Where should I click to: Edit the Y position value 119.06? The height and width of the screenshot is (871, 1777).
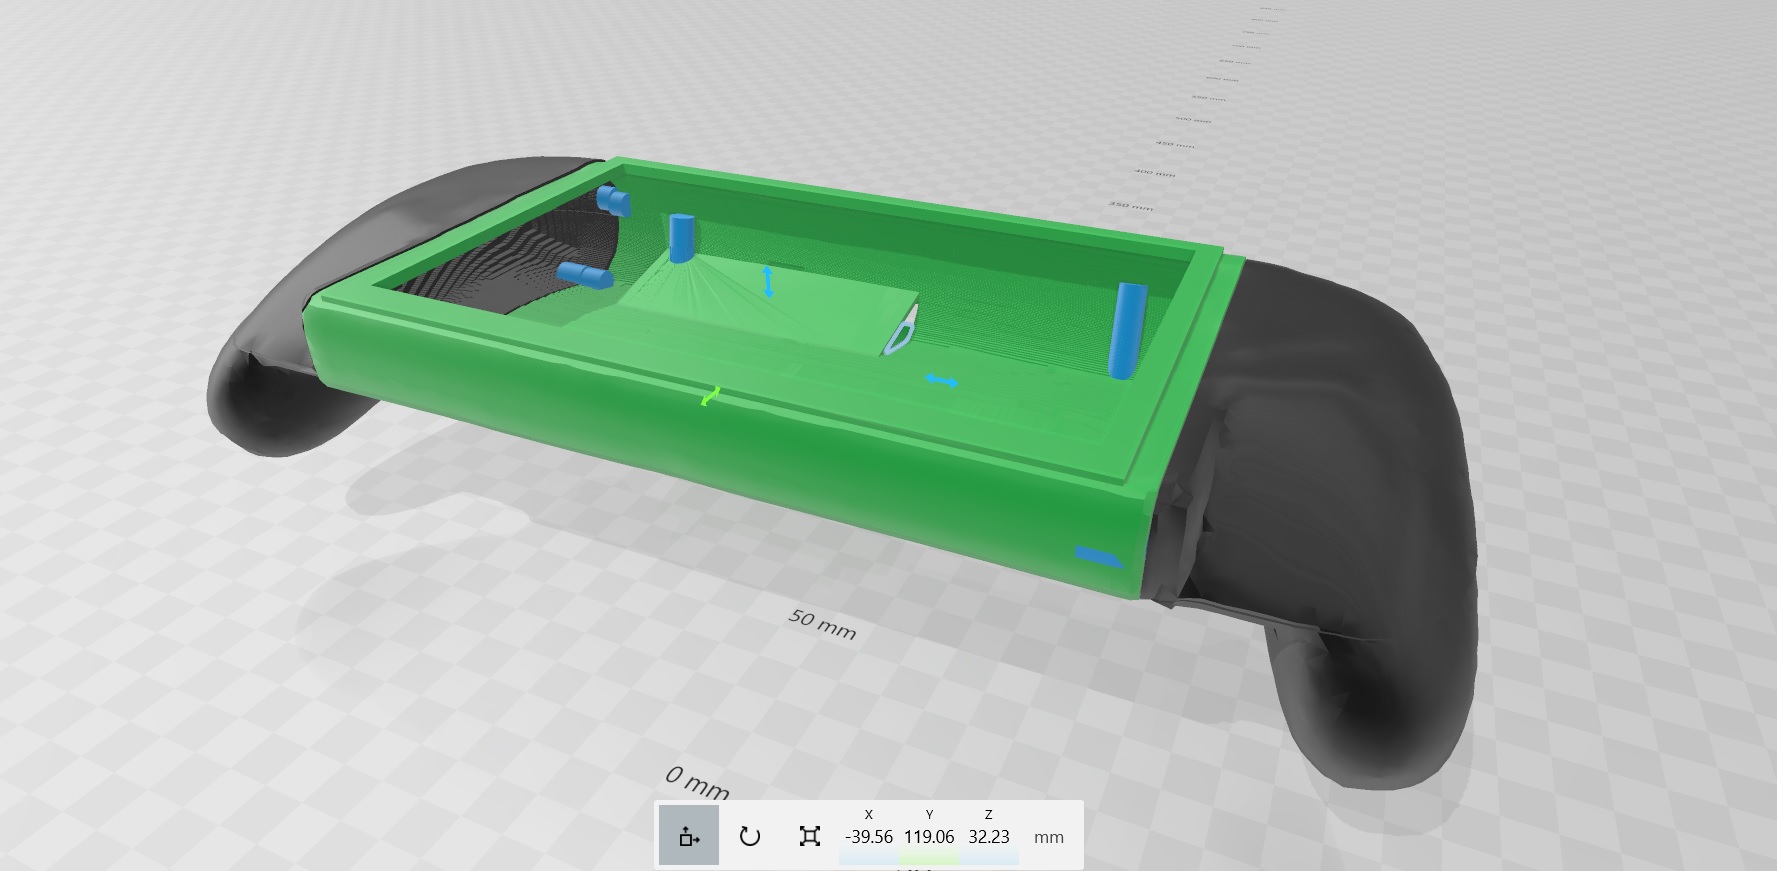tap(929, 837)
